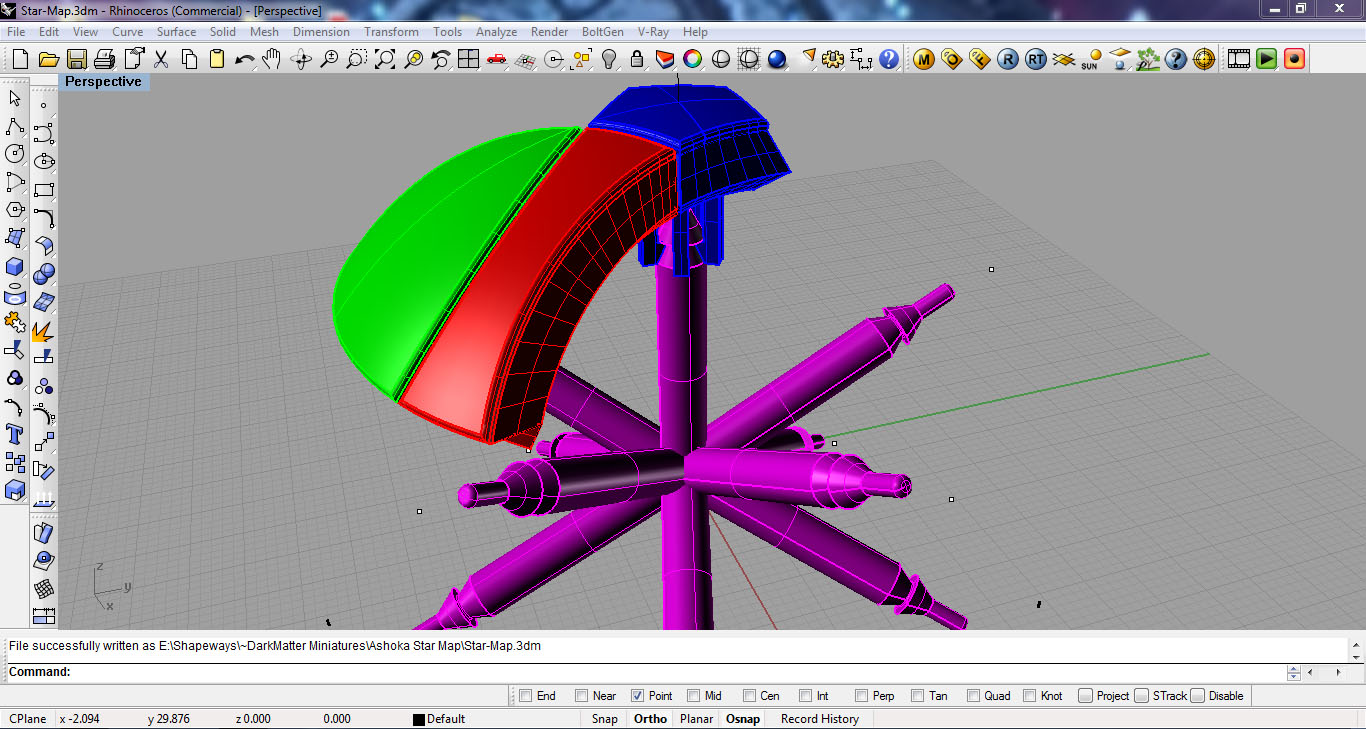Open the V-Ray menu
This screenshot has width=1366, height=729.
click(652, 32)
